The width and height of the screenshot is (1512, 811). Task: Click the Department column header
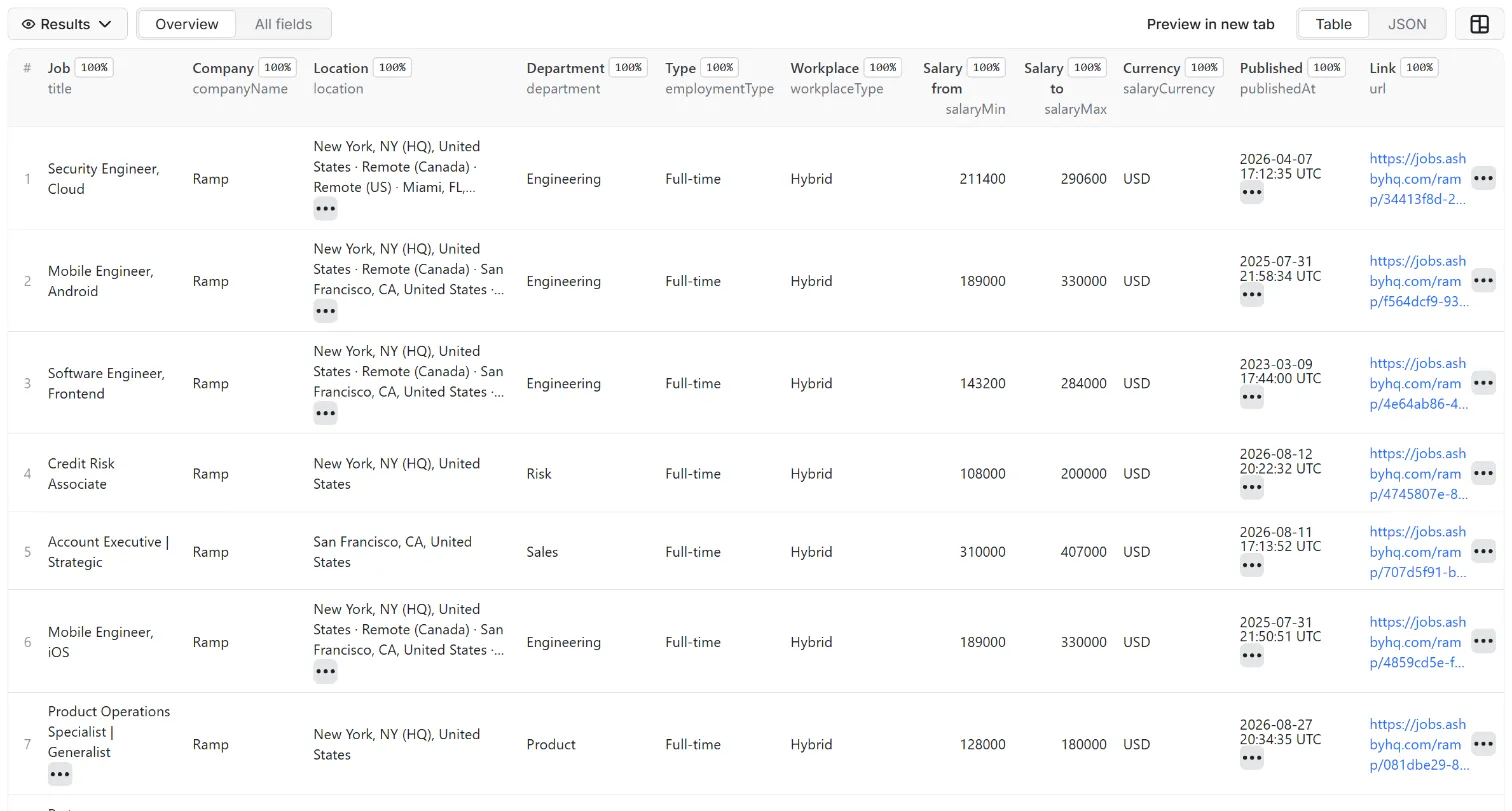566,68
